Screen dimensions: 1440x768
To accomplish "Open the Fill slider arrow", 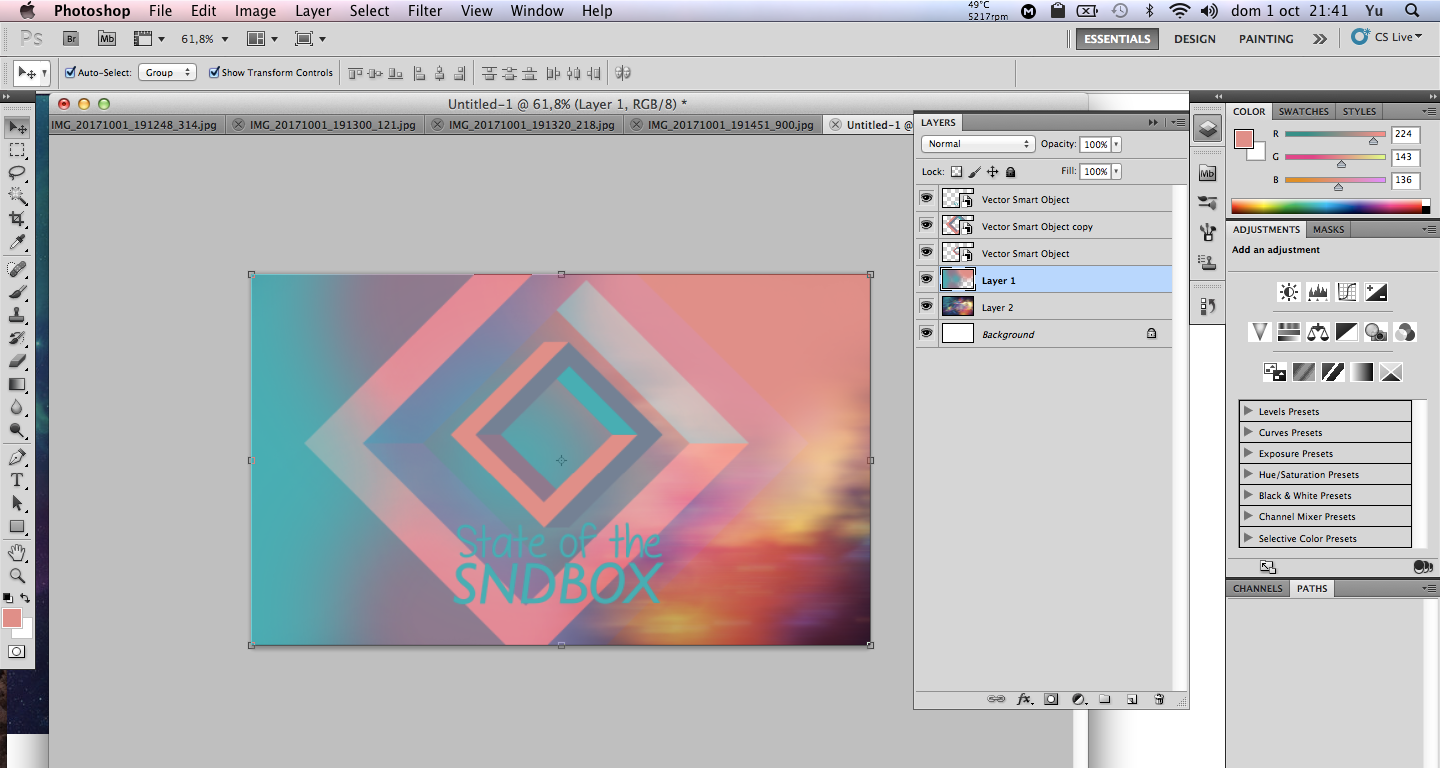I will (x=1116, y=172).
